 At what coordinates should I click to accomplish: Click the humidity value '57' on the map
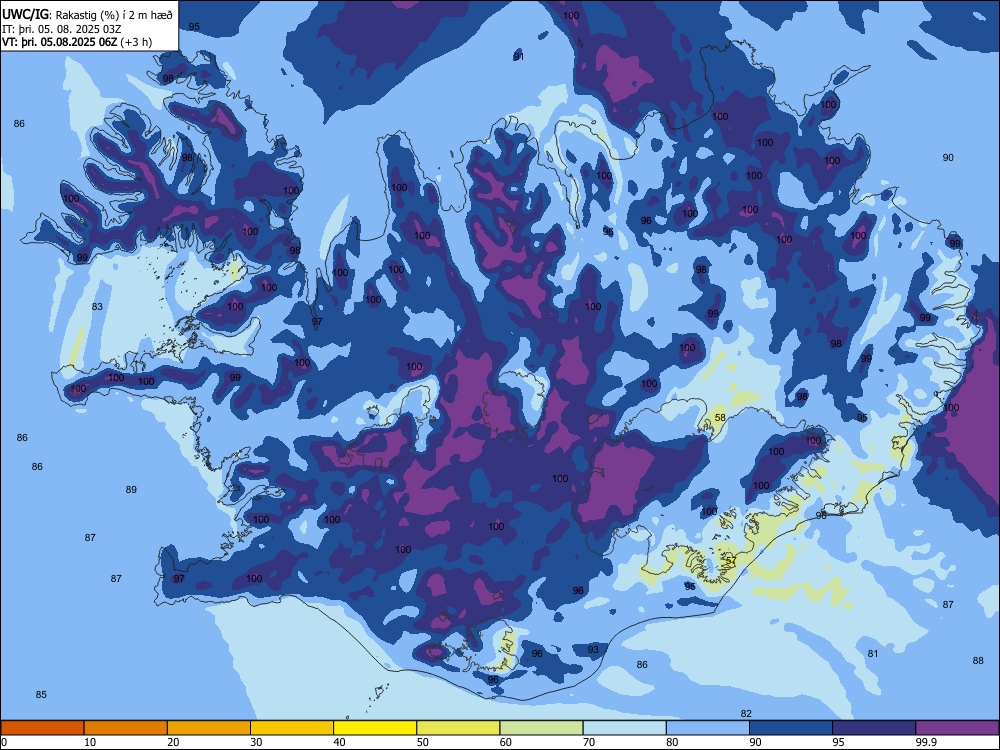(731, 561)
